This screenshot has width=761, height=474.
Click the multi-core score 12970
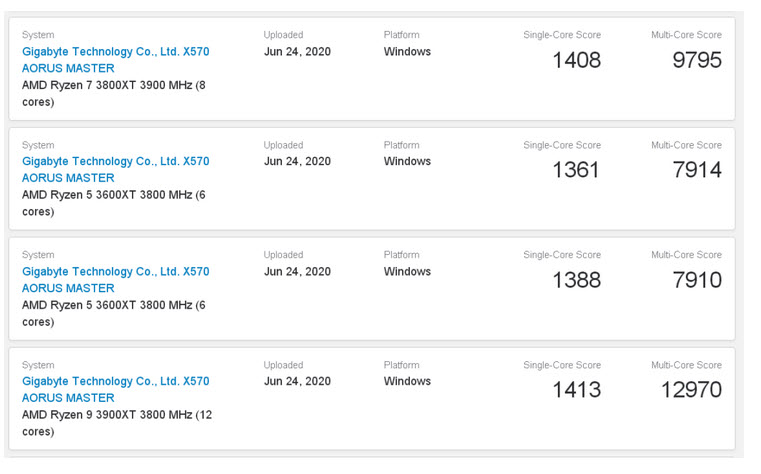[x=690, y=390]
